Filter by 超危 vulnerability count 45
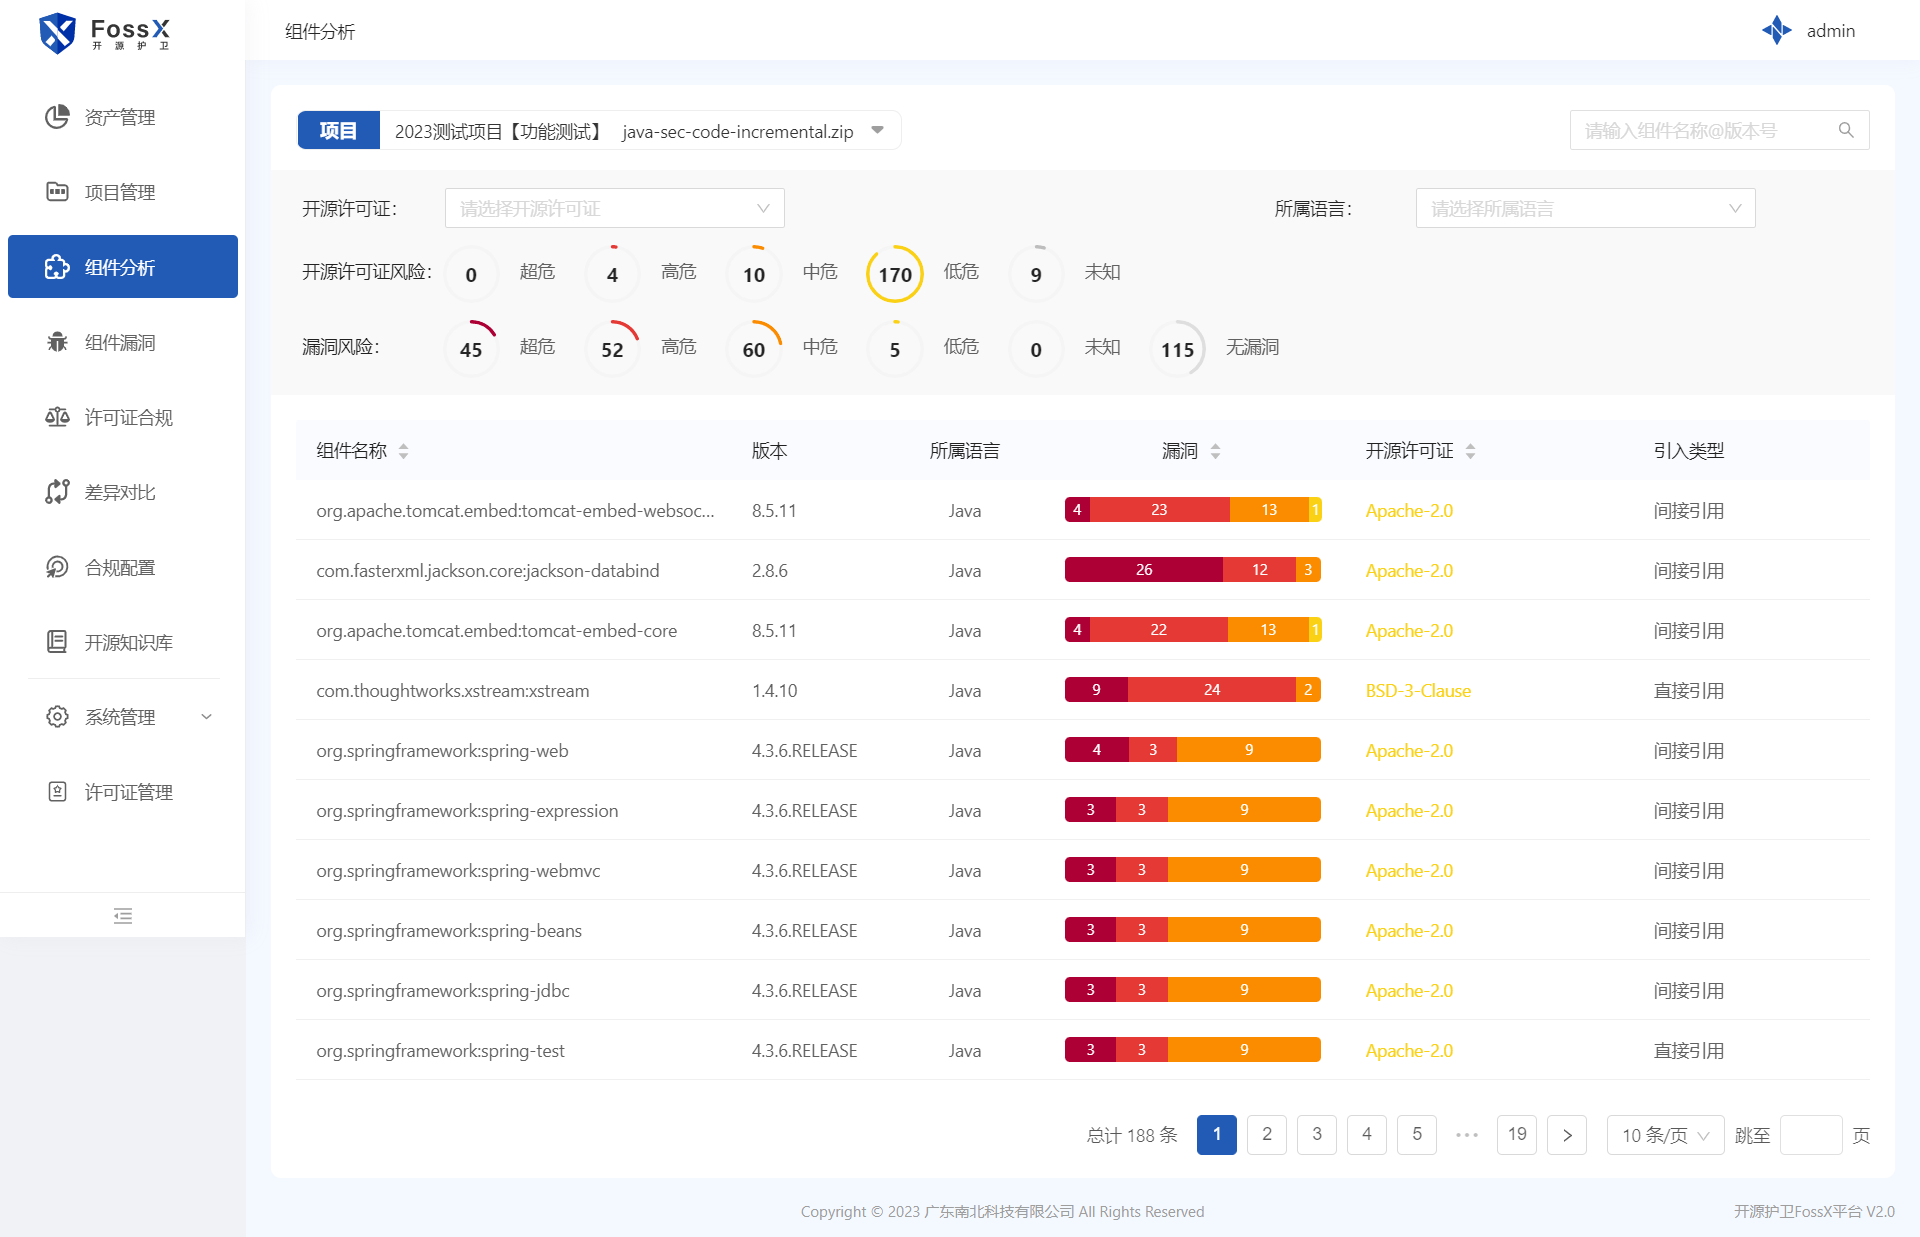The image size is (1920, 1237). click(471, 348)
